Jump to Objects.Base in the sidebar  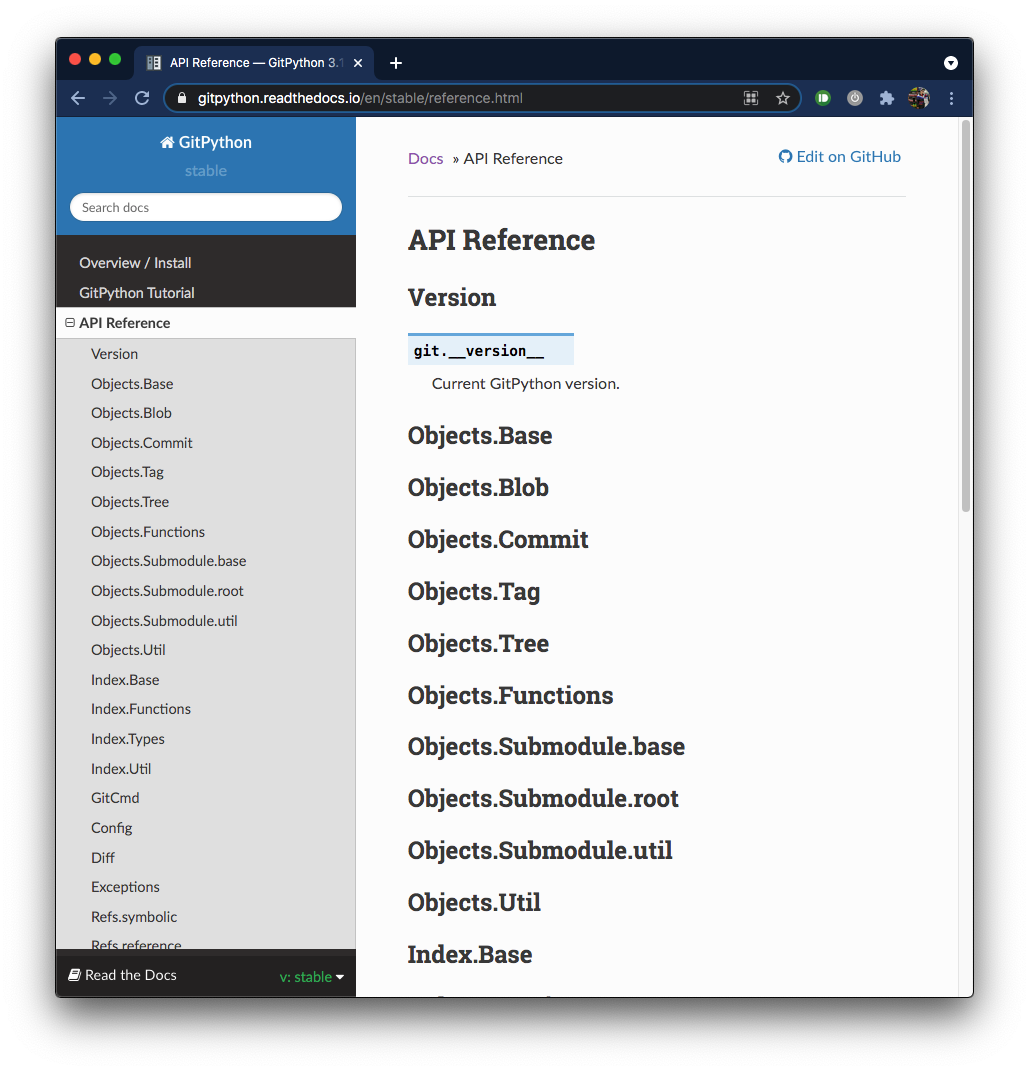click(132, 384)
